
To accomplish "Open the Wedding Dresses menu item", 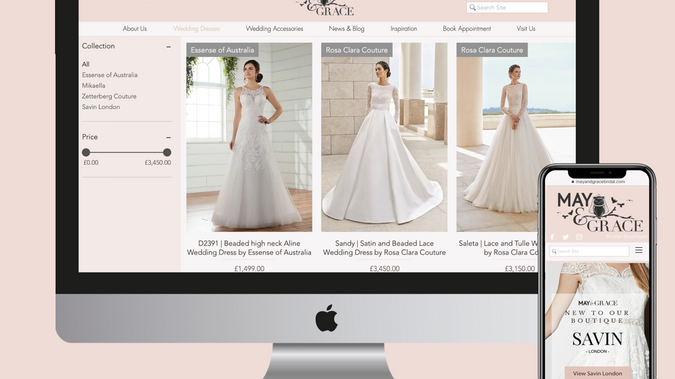I will coord(196,29).
